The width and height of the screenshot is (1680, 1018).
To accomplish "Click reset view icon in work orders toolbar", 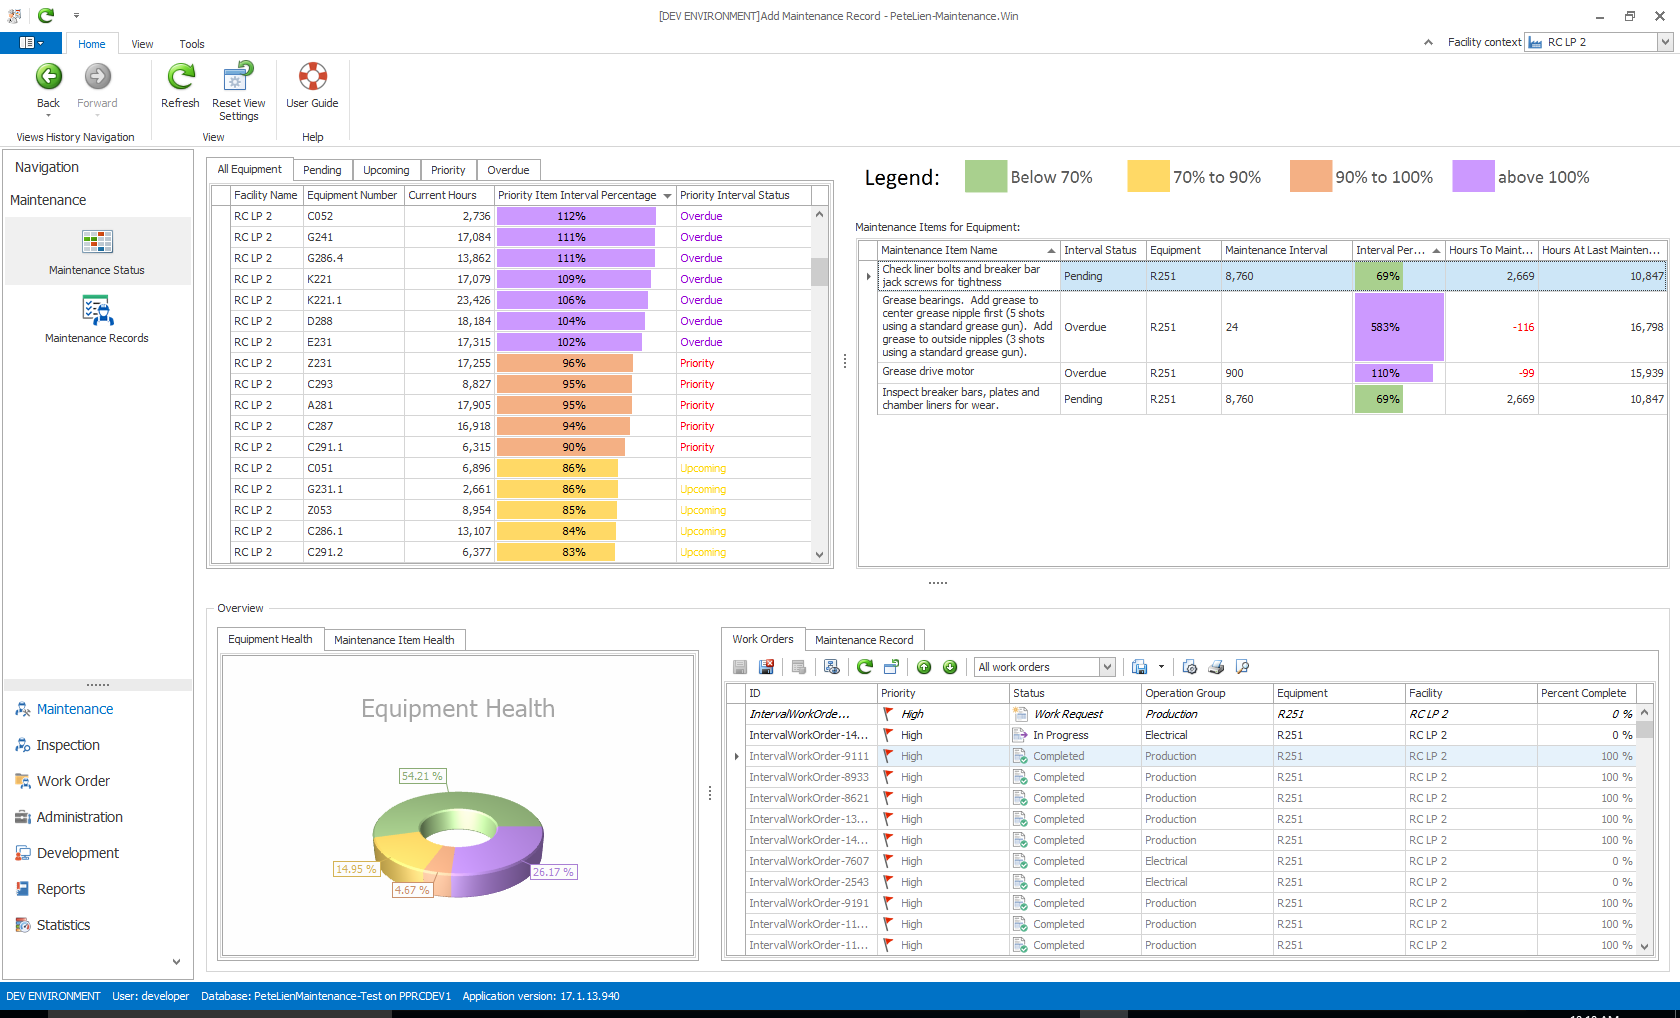I will [x=891, y=667].
